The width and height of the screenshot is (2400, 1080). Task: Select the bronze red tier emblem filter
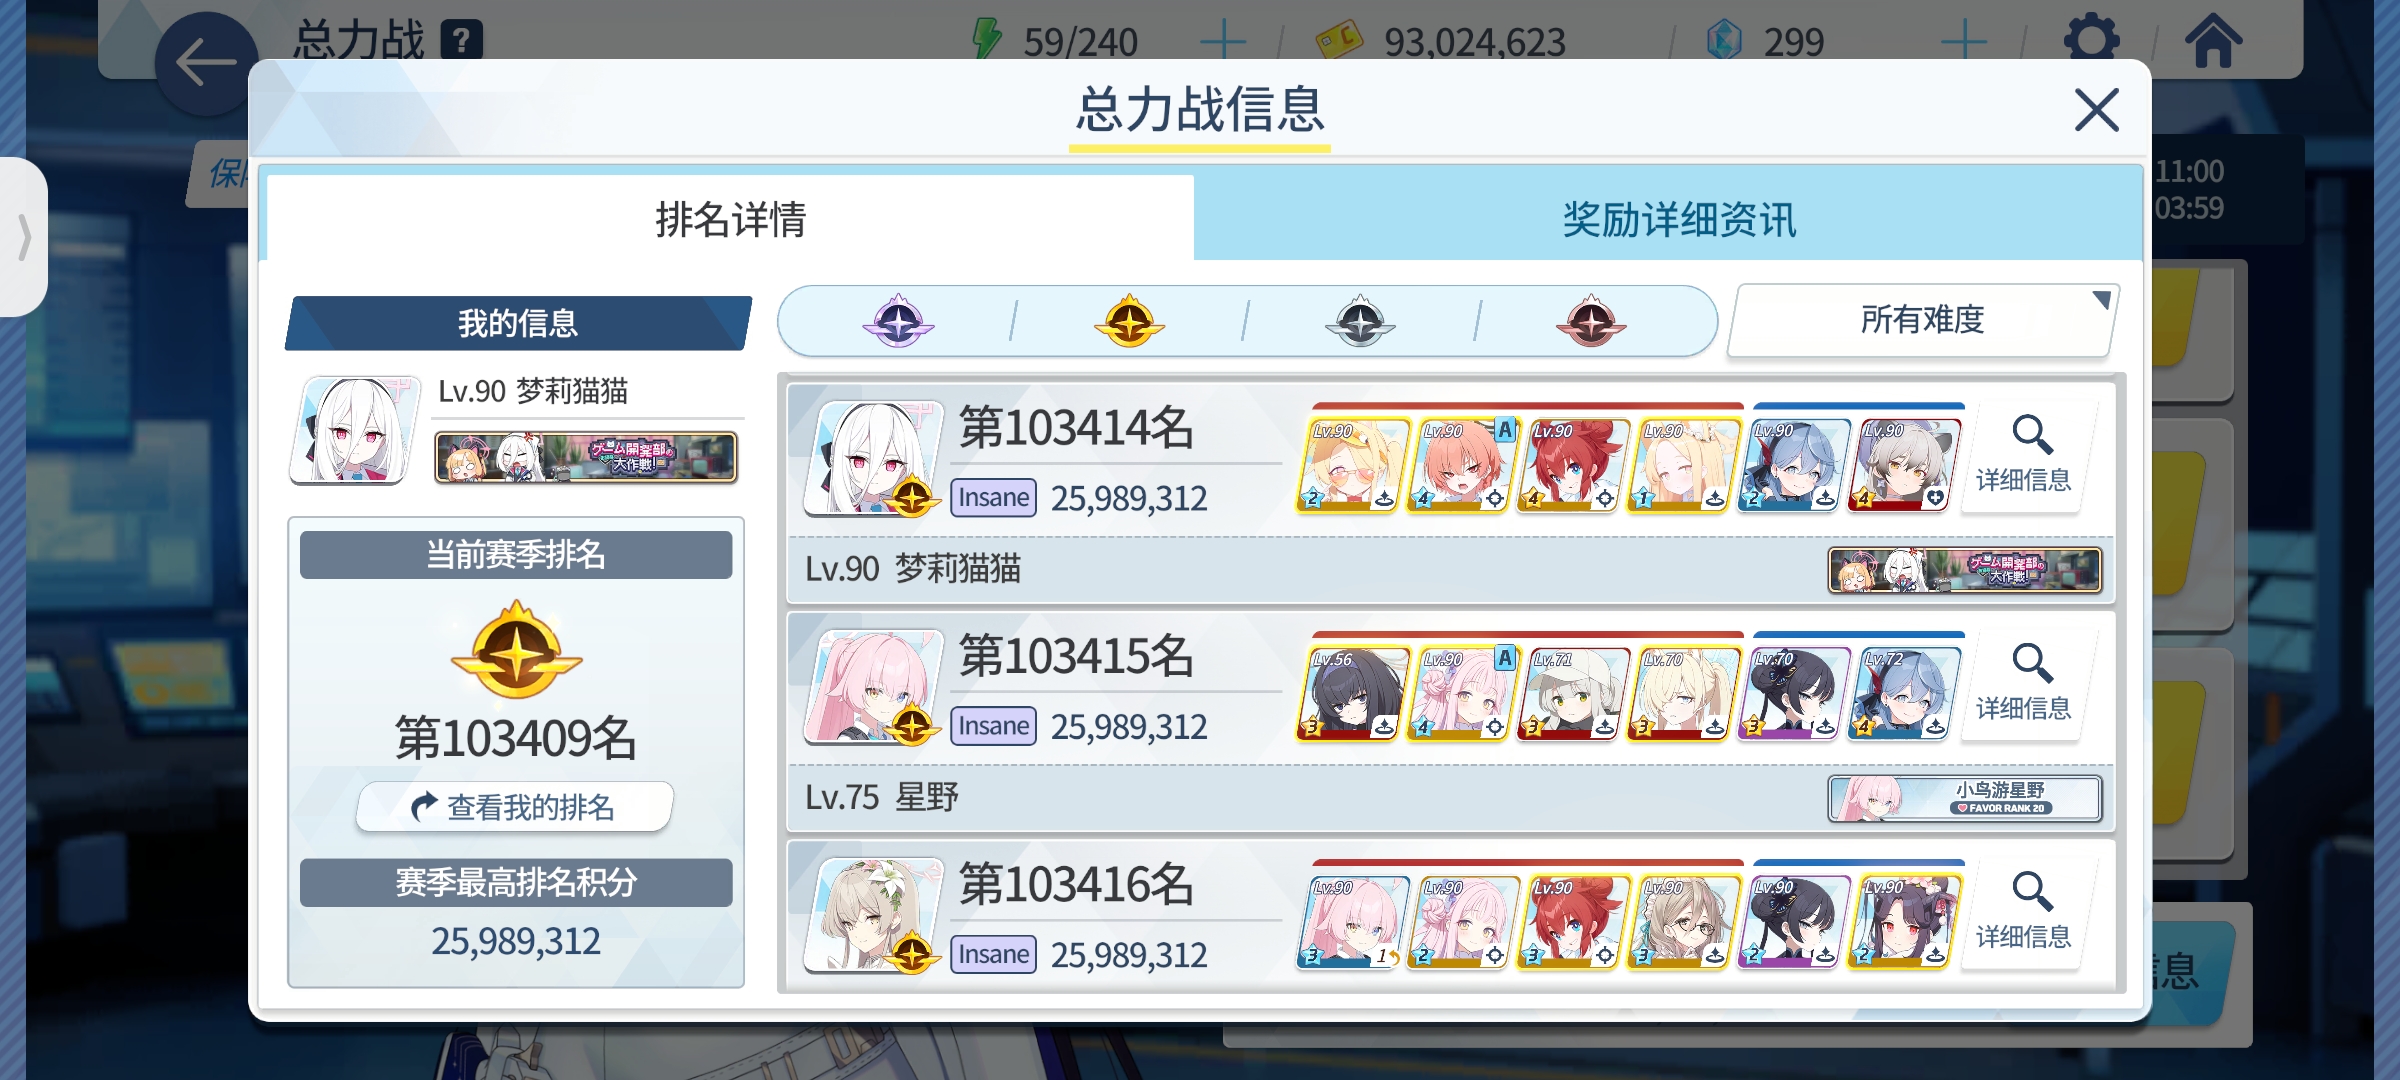[x=1591, y=321]
